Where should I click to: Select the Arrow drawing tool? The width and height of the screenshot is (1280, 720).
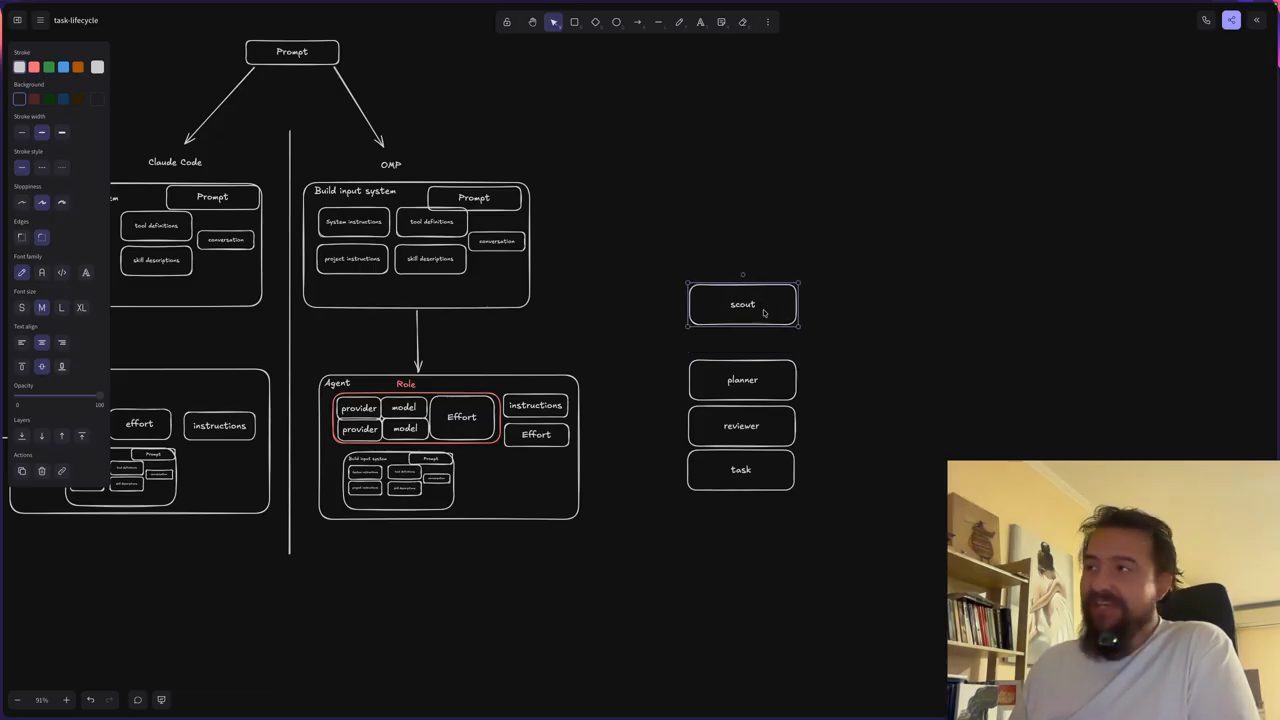tap(637, 22)
